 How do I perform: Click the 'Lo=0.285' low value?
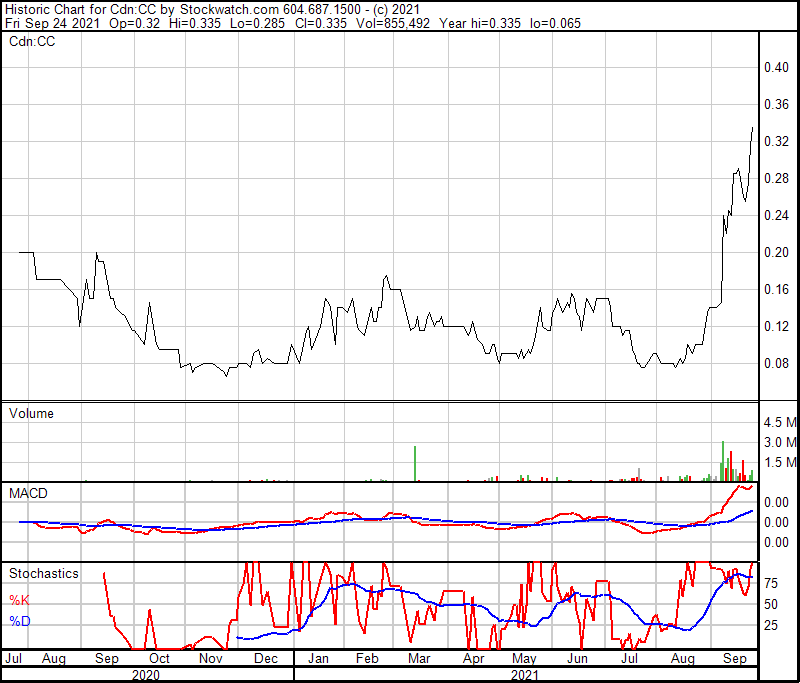(x=257, y=23)
